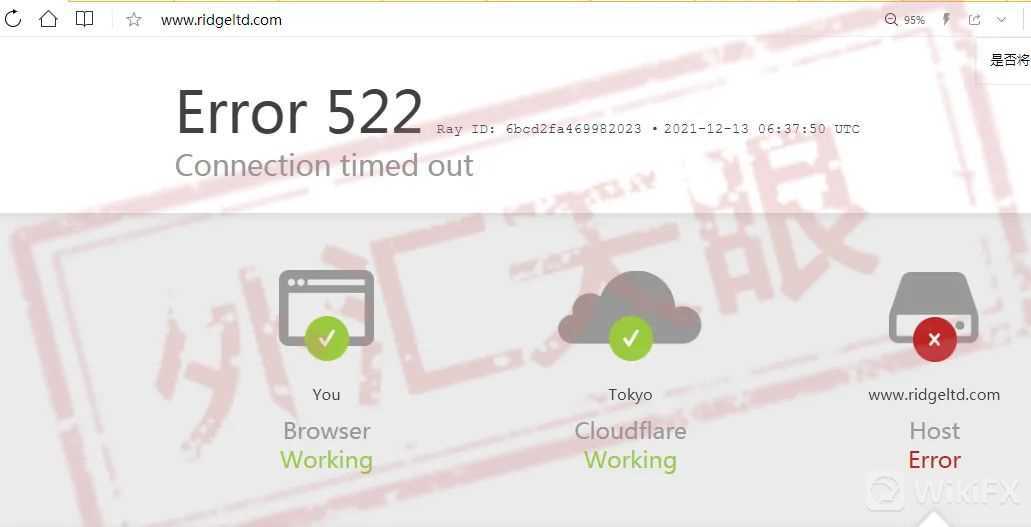1031x527 pixels.
Task: Expand the address bar dropdown chevron
Action: pyautogui.click(x=1001, y=20)
